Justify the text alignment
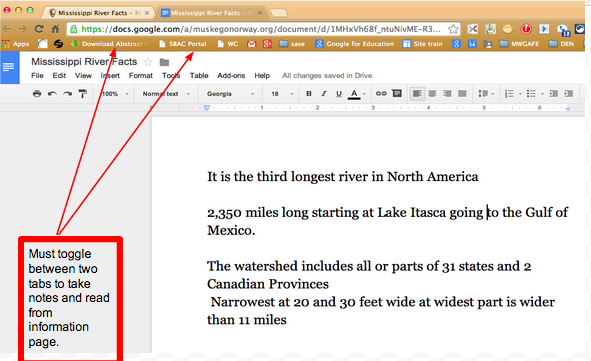Image resolution: width=591 pixels, height=361 pixels. click(x=462, y=93)
